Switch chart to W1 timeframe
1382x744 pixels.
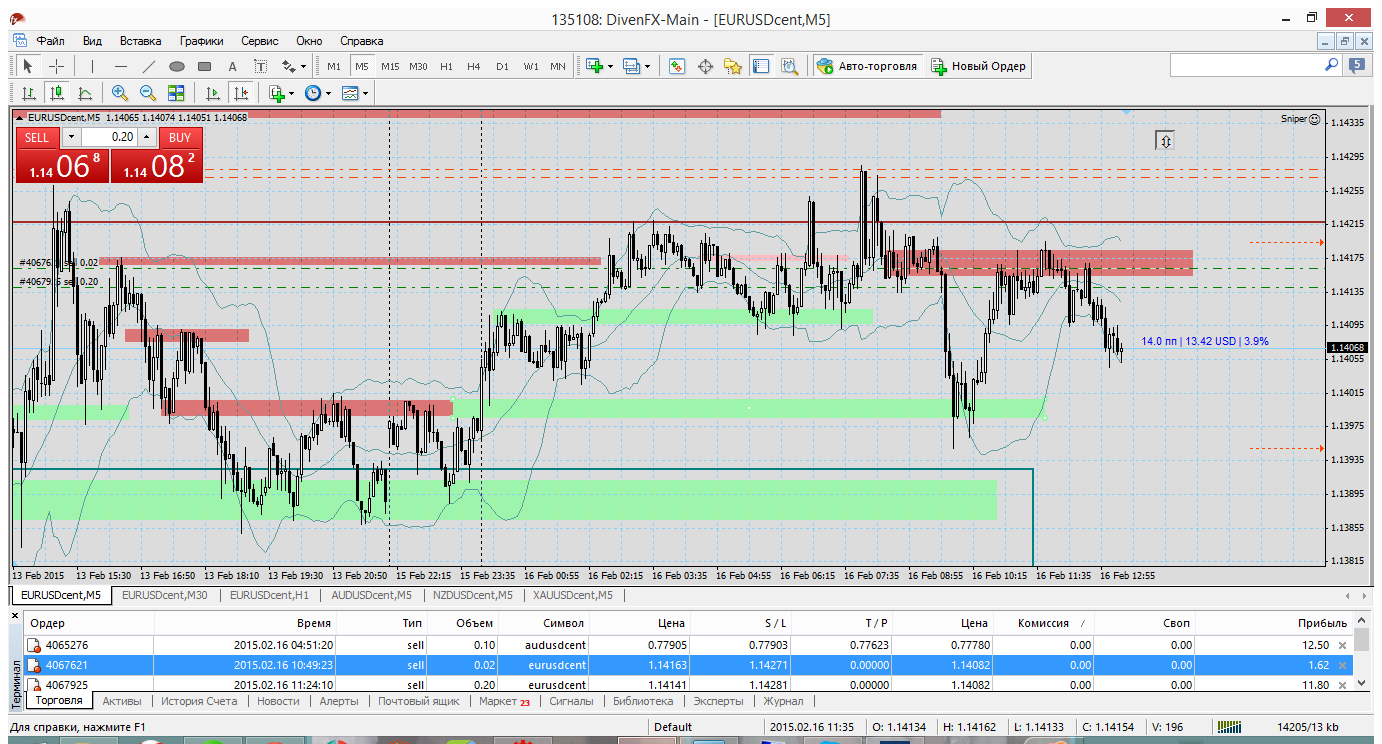pyautogui.click(x=530, y=66)
